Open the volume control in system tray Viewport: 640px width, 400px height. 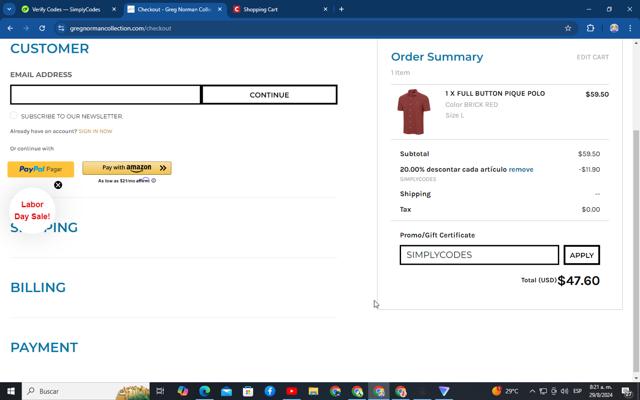(564, 391)
